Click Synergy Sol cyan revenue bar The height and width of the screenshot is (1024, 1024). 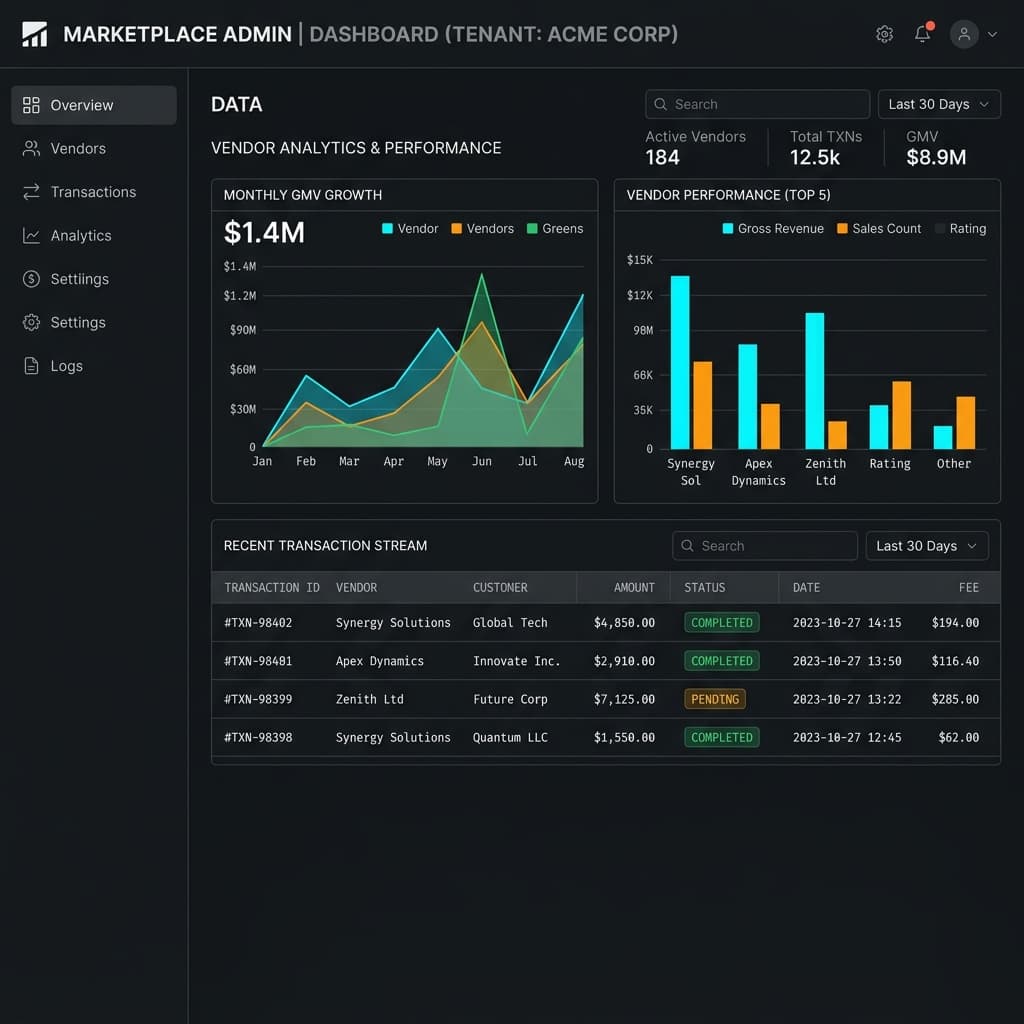680,362
